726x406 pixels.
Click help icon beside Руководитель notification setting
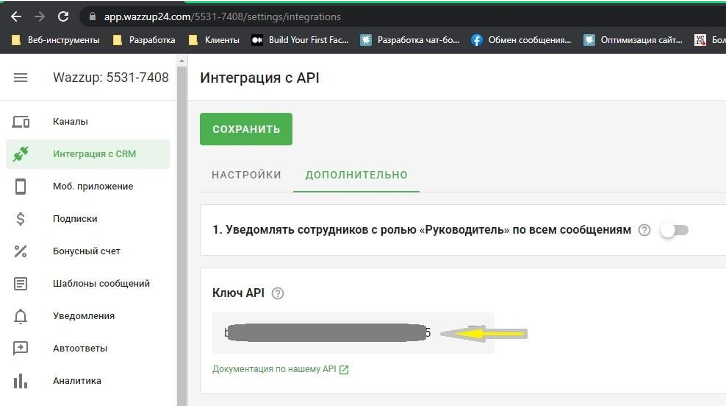coord(645,230)
